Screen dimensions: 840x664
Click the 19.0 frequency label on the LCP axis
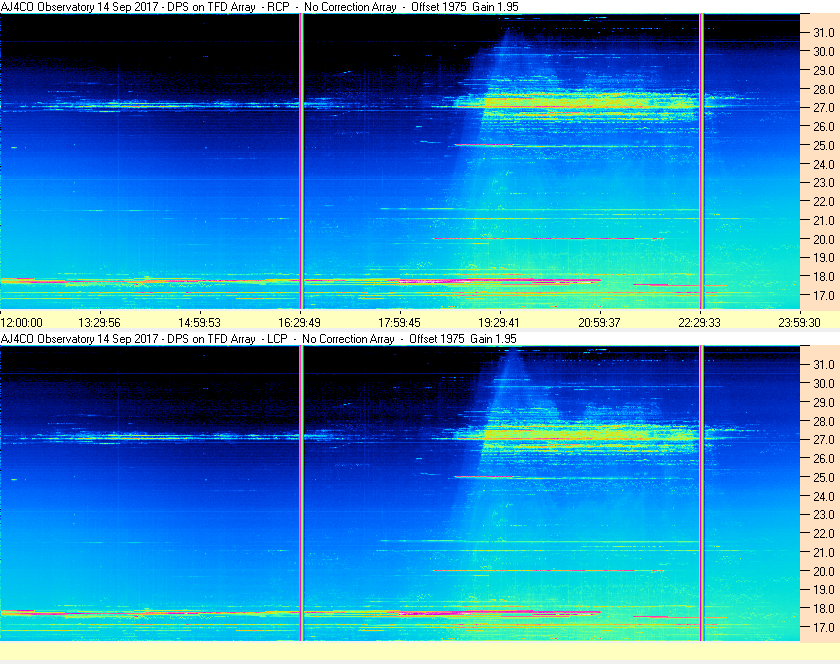pyautogui.click(x=824, y=590)
